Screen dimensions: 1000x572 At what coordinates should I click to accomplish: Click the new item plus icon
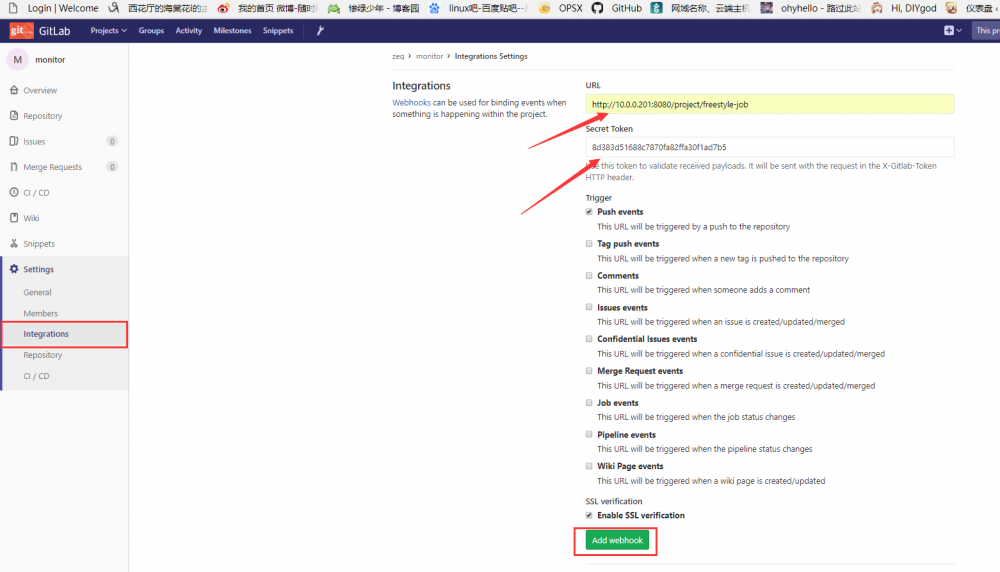pyautogui.click(x=948, y=31)
